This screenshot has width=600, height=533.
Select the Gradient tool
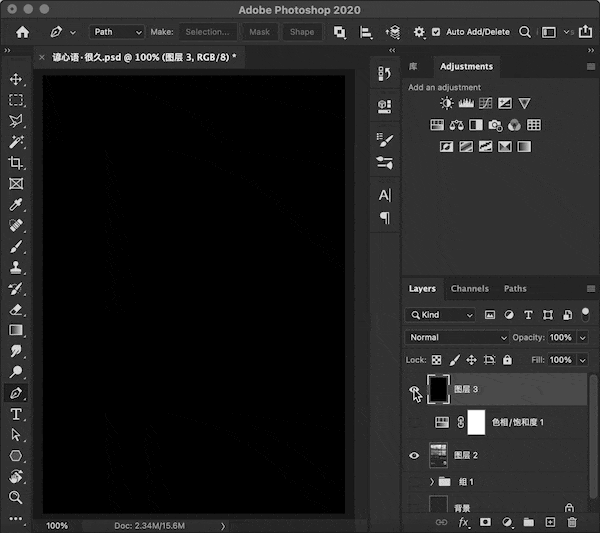pos(16,330)
